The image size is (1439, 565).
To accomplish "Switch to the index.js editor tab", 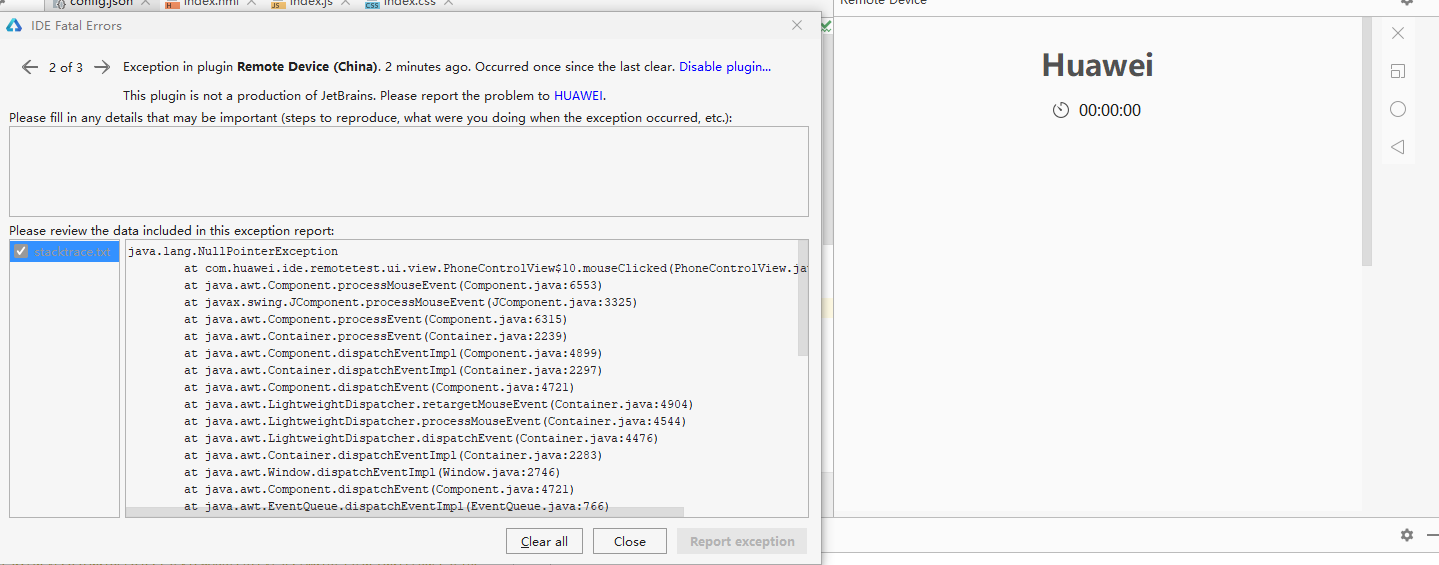I will coord(309,4).
